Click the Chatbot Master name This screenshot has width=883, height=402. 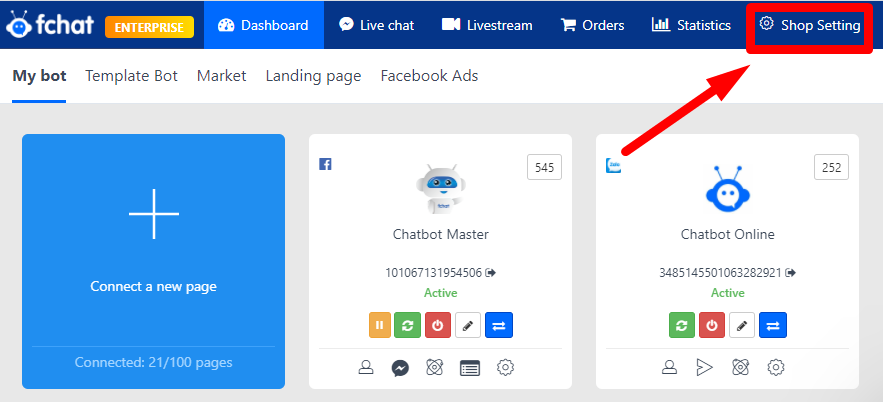(440, 234)
